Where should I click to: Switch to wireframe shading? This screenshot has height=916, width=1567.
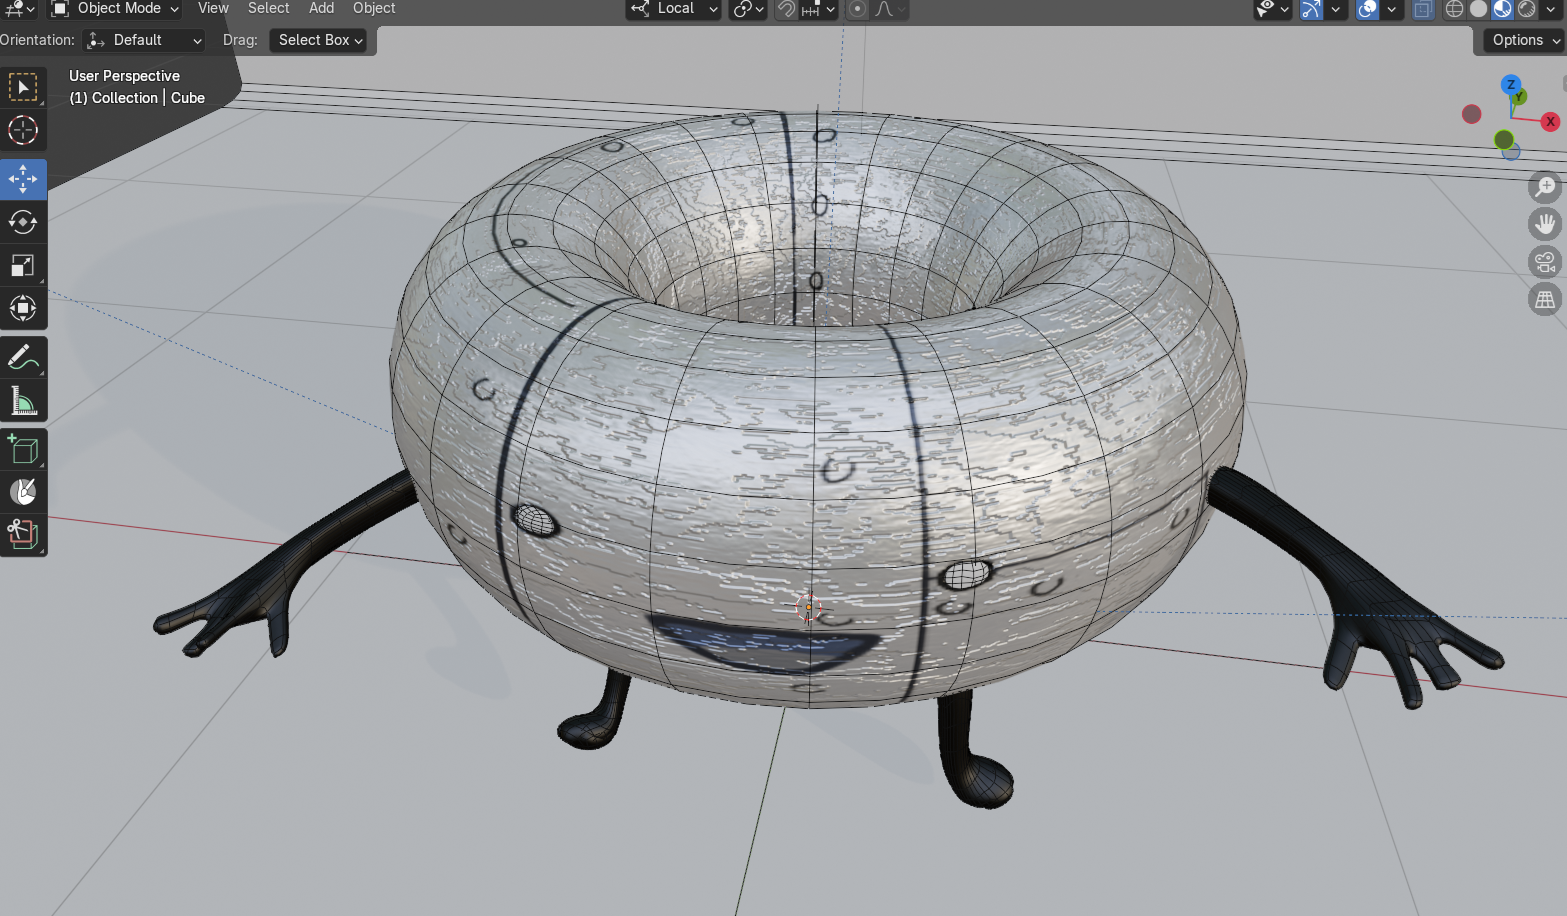tap(1455, 9)
